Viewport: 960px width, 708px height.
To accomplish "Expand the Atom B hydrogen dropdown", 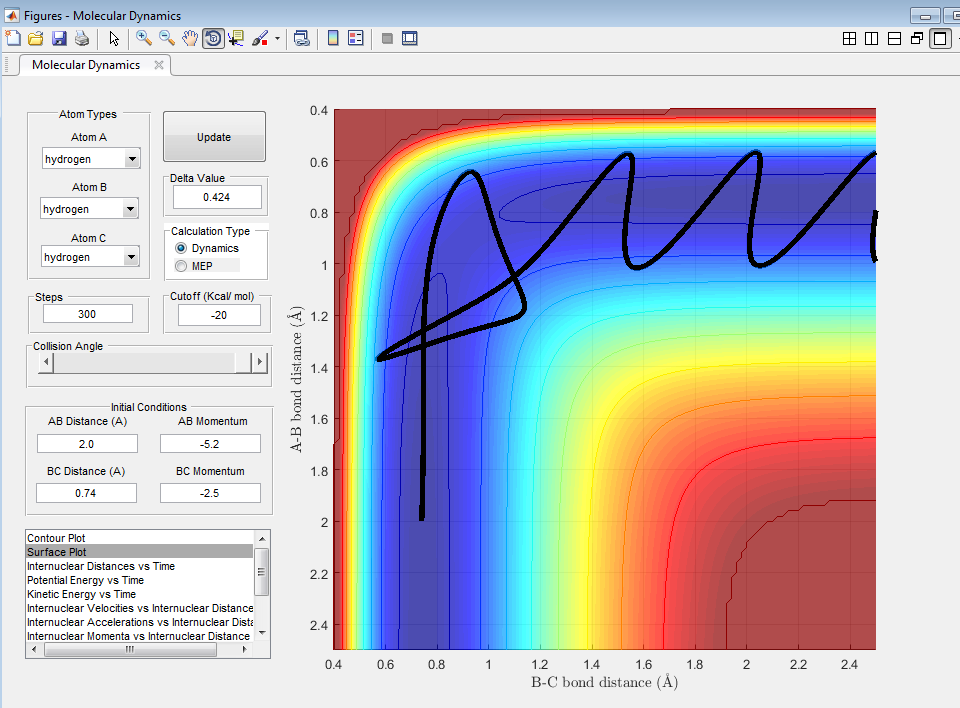I will coord(89,209).
